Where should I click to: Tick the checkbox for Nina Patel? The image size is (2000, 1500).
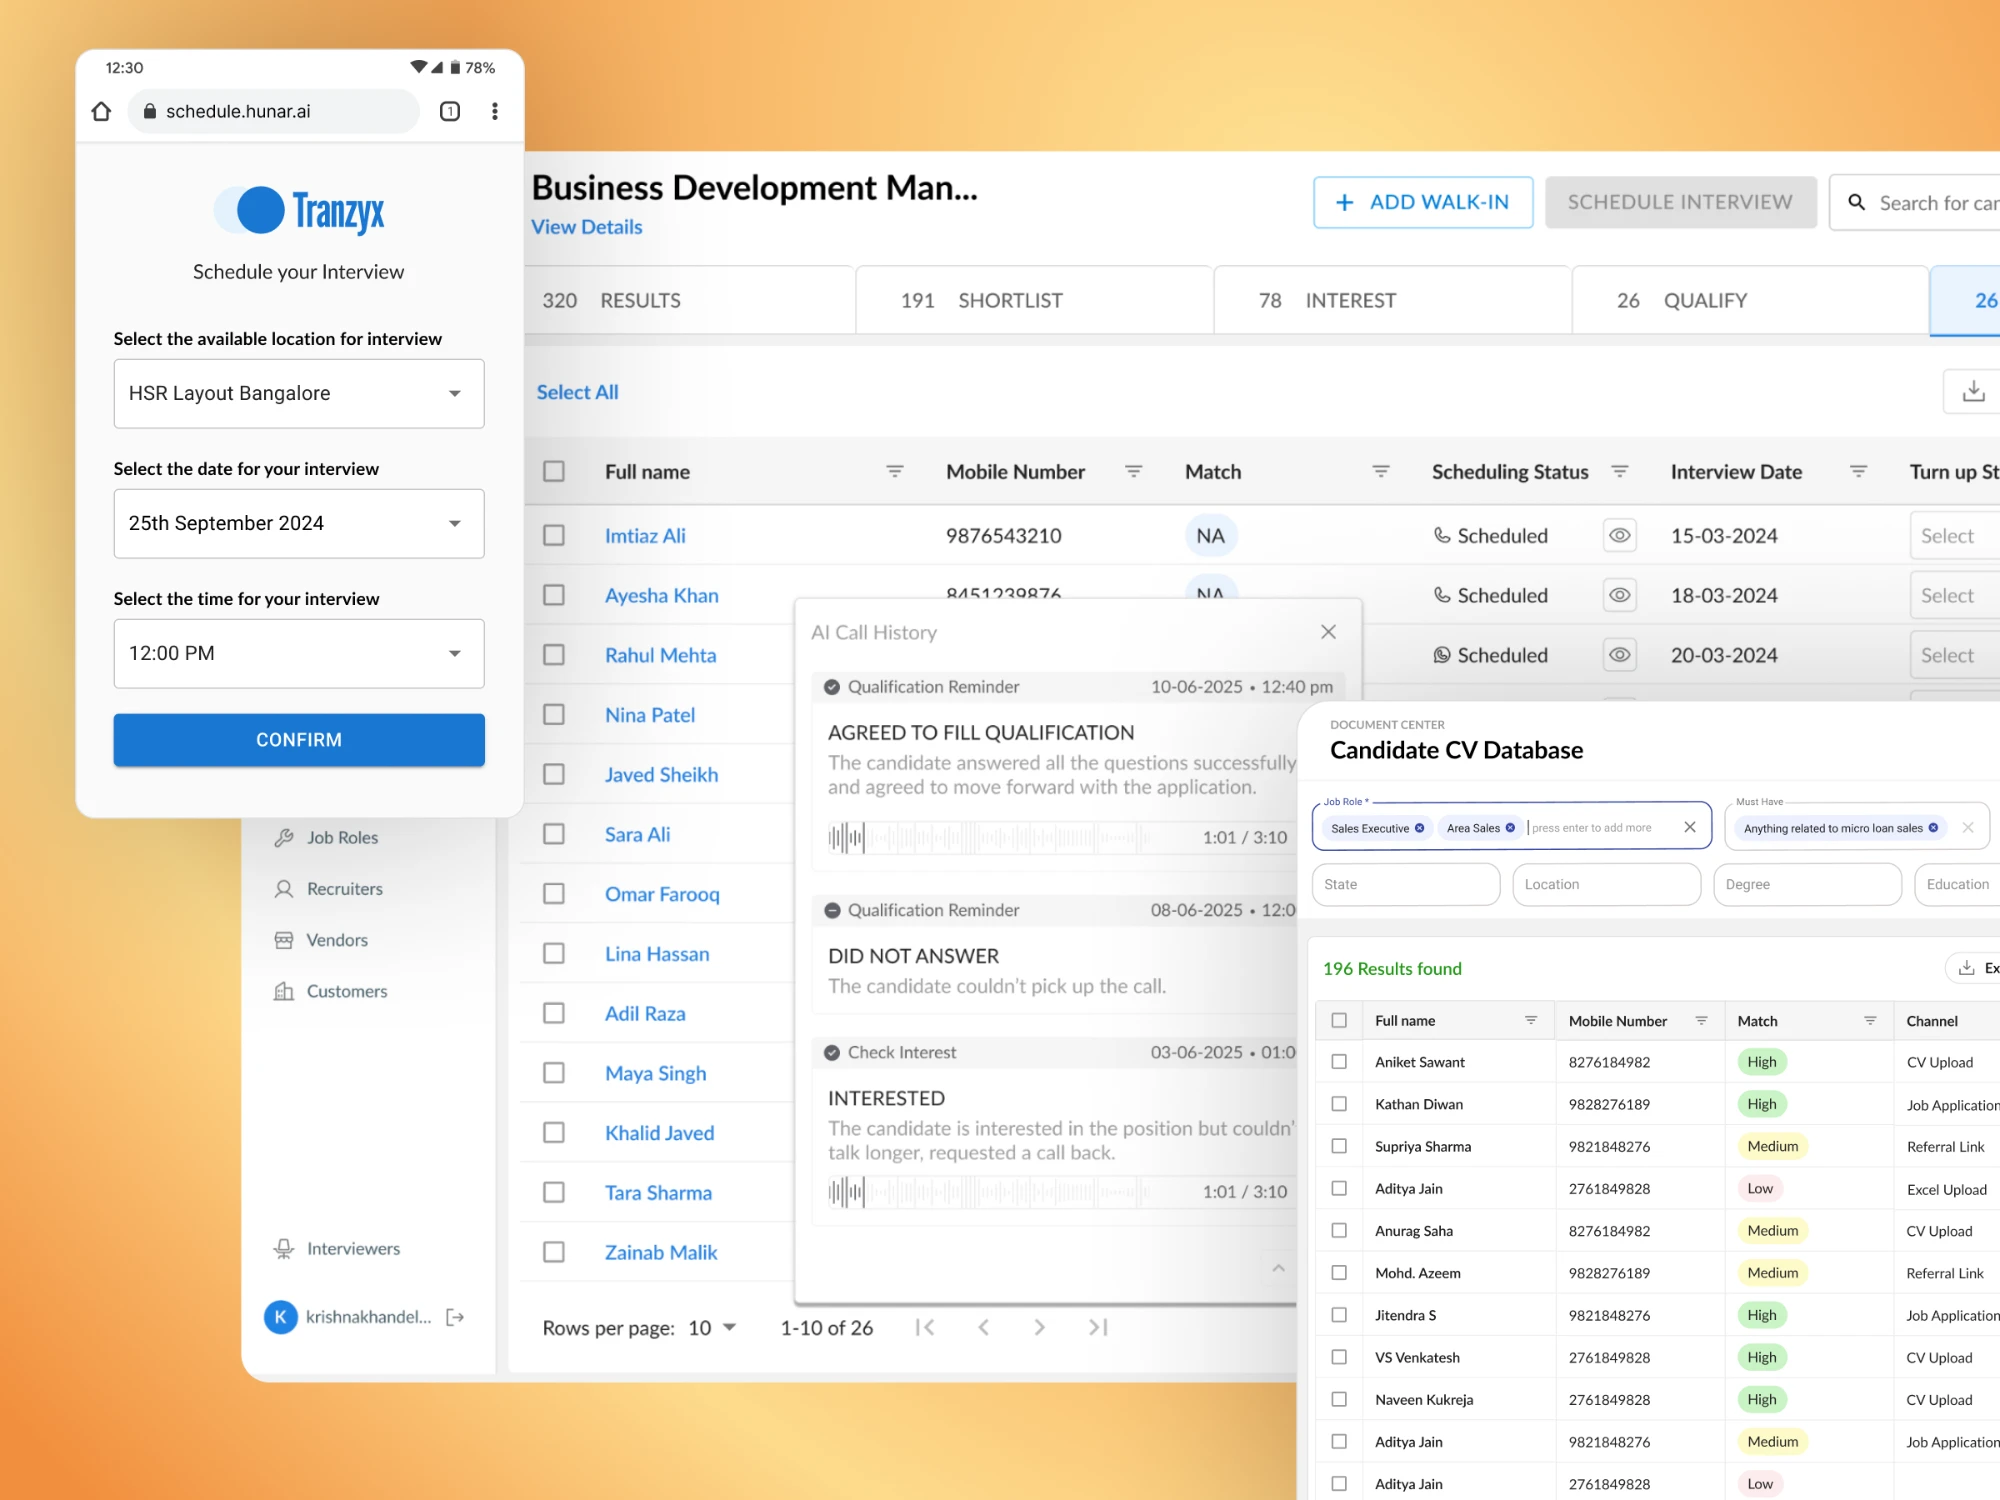point(554,714)
